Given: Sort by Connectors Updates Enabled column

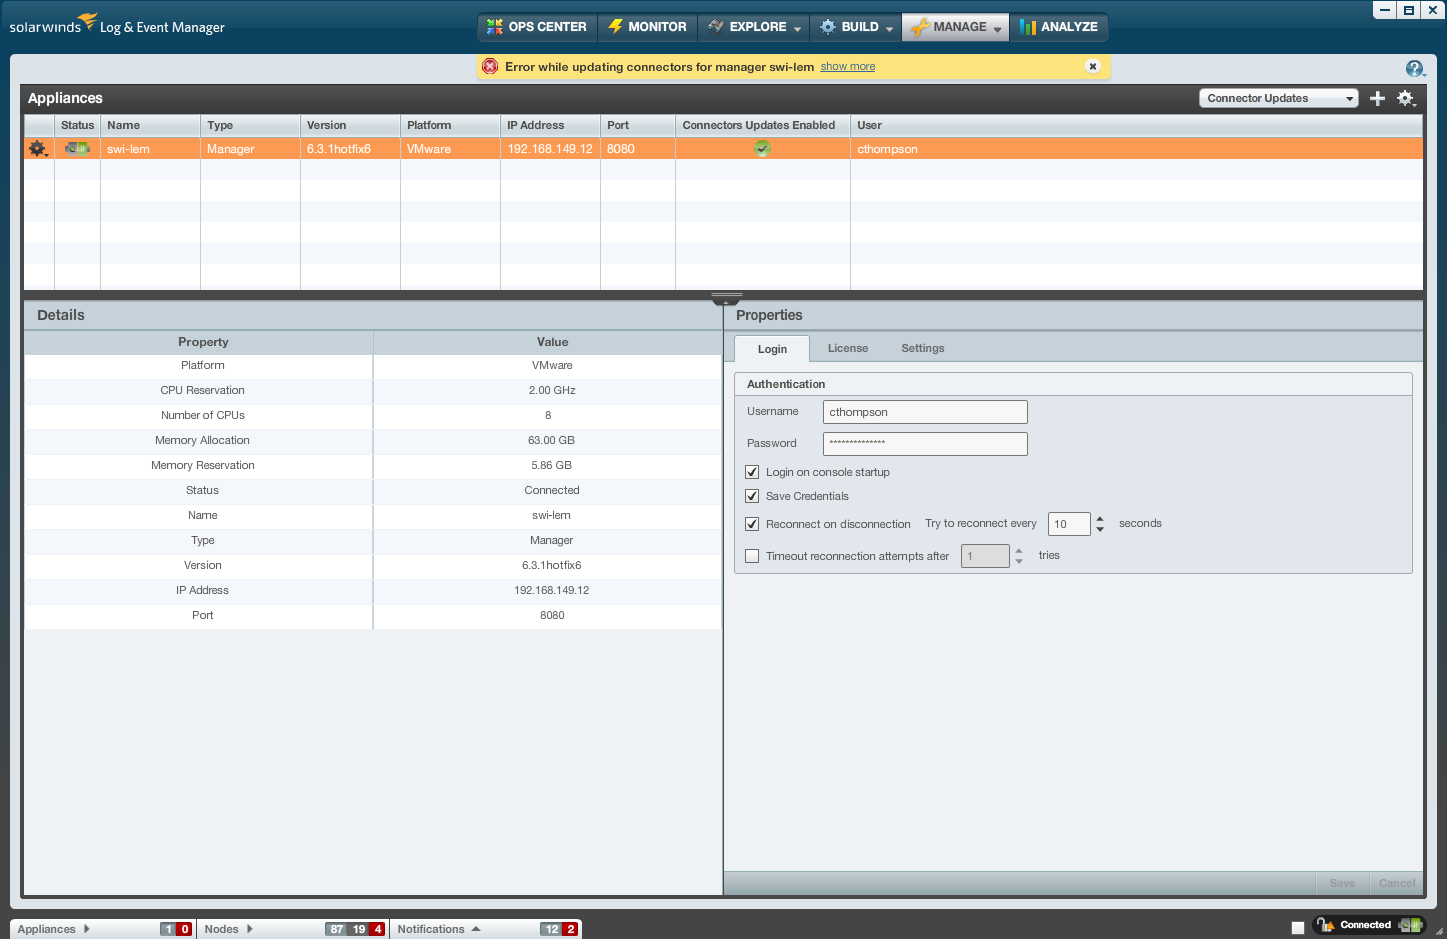Looking at the screenshot, I should [763, 125].
